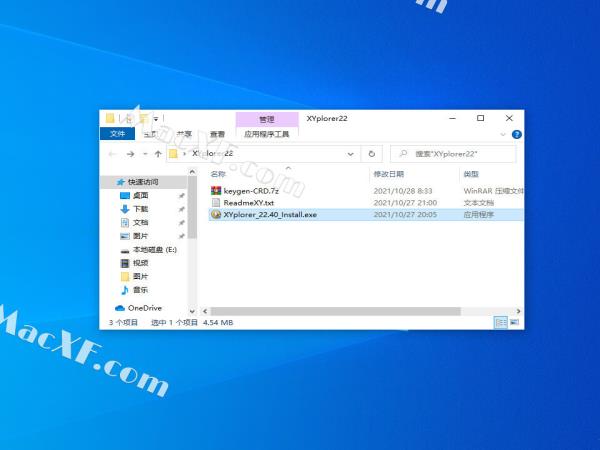This screenshot has height=450, width=600.
Task: Sort files by the 修改日期 column header
Action: tap(388, 174)
